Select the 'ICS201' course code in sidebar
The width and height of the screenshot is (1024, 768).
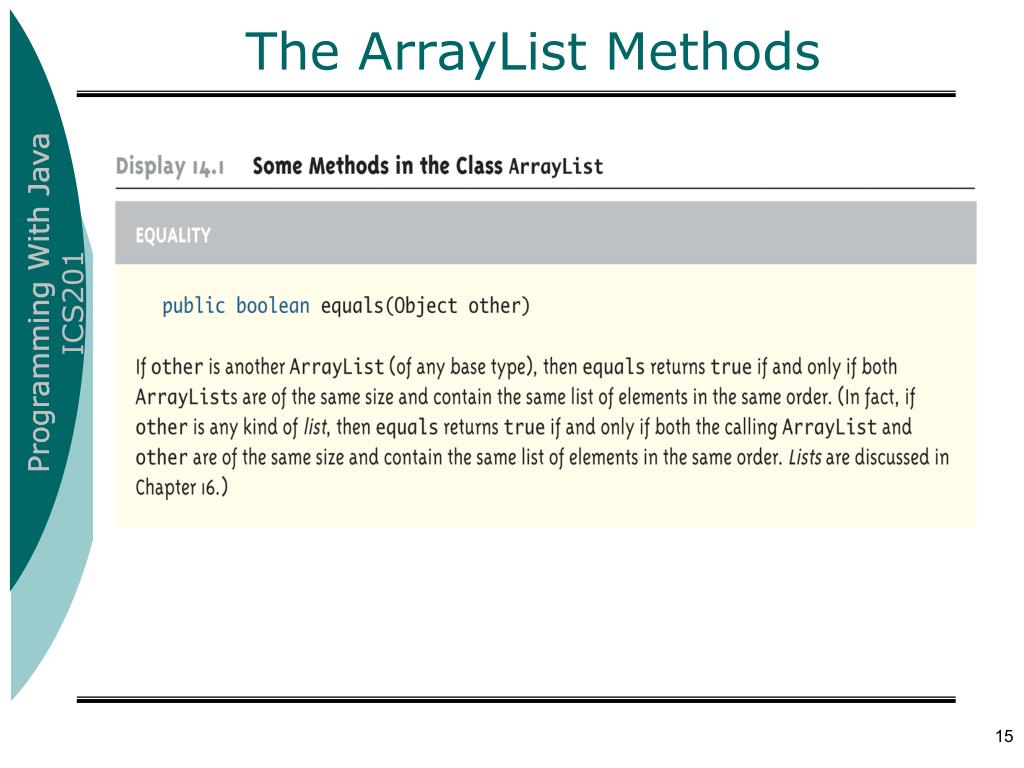click(x=73, y=302)
